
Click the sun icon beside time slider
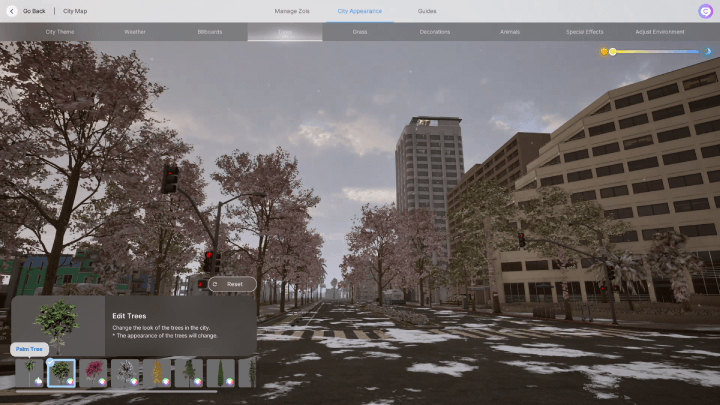tap(603, 51)
